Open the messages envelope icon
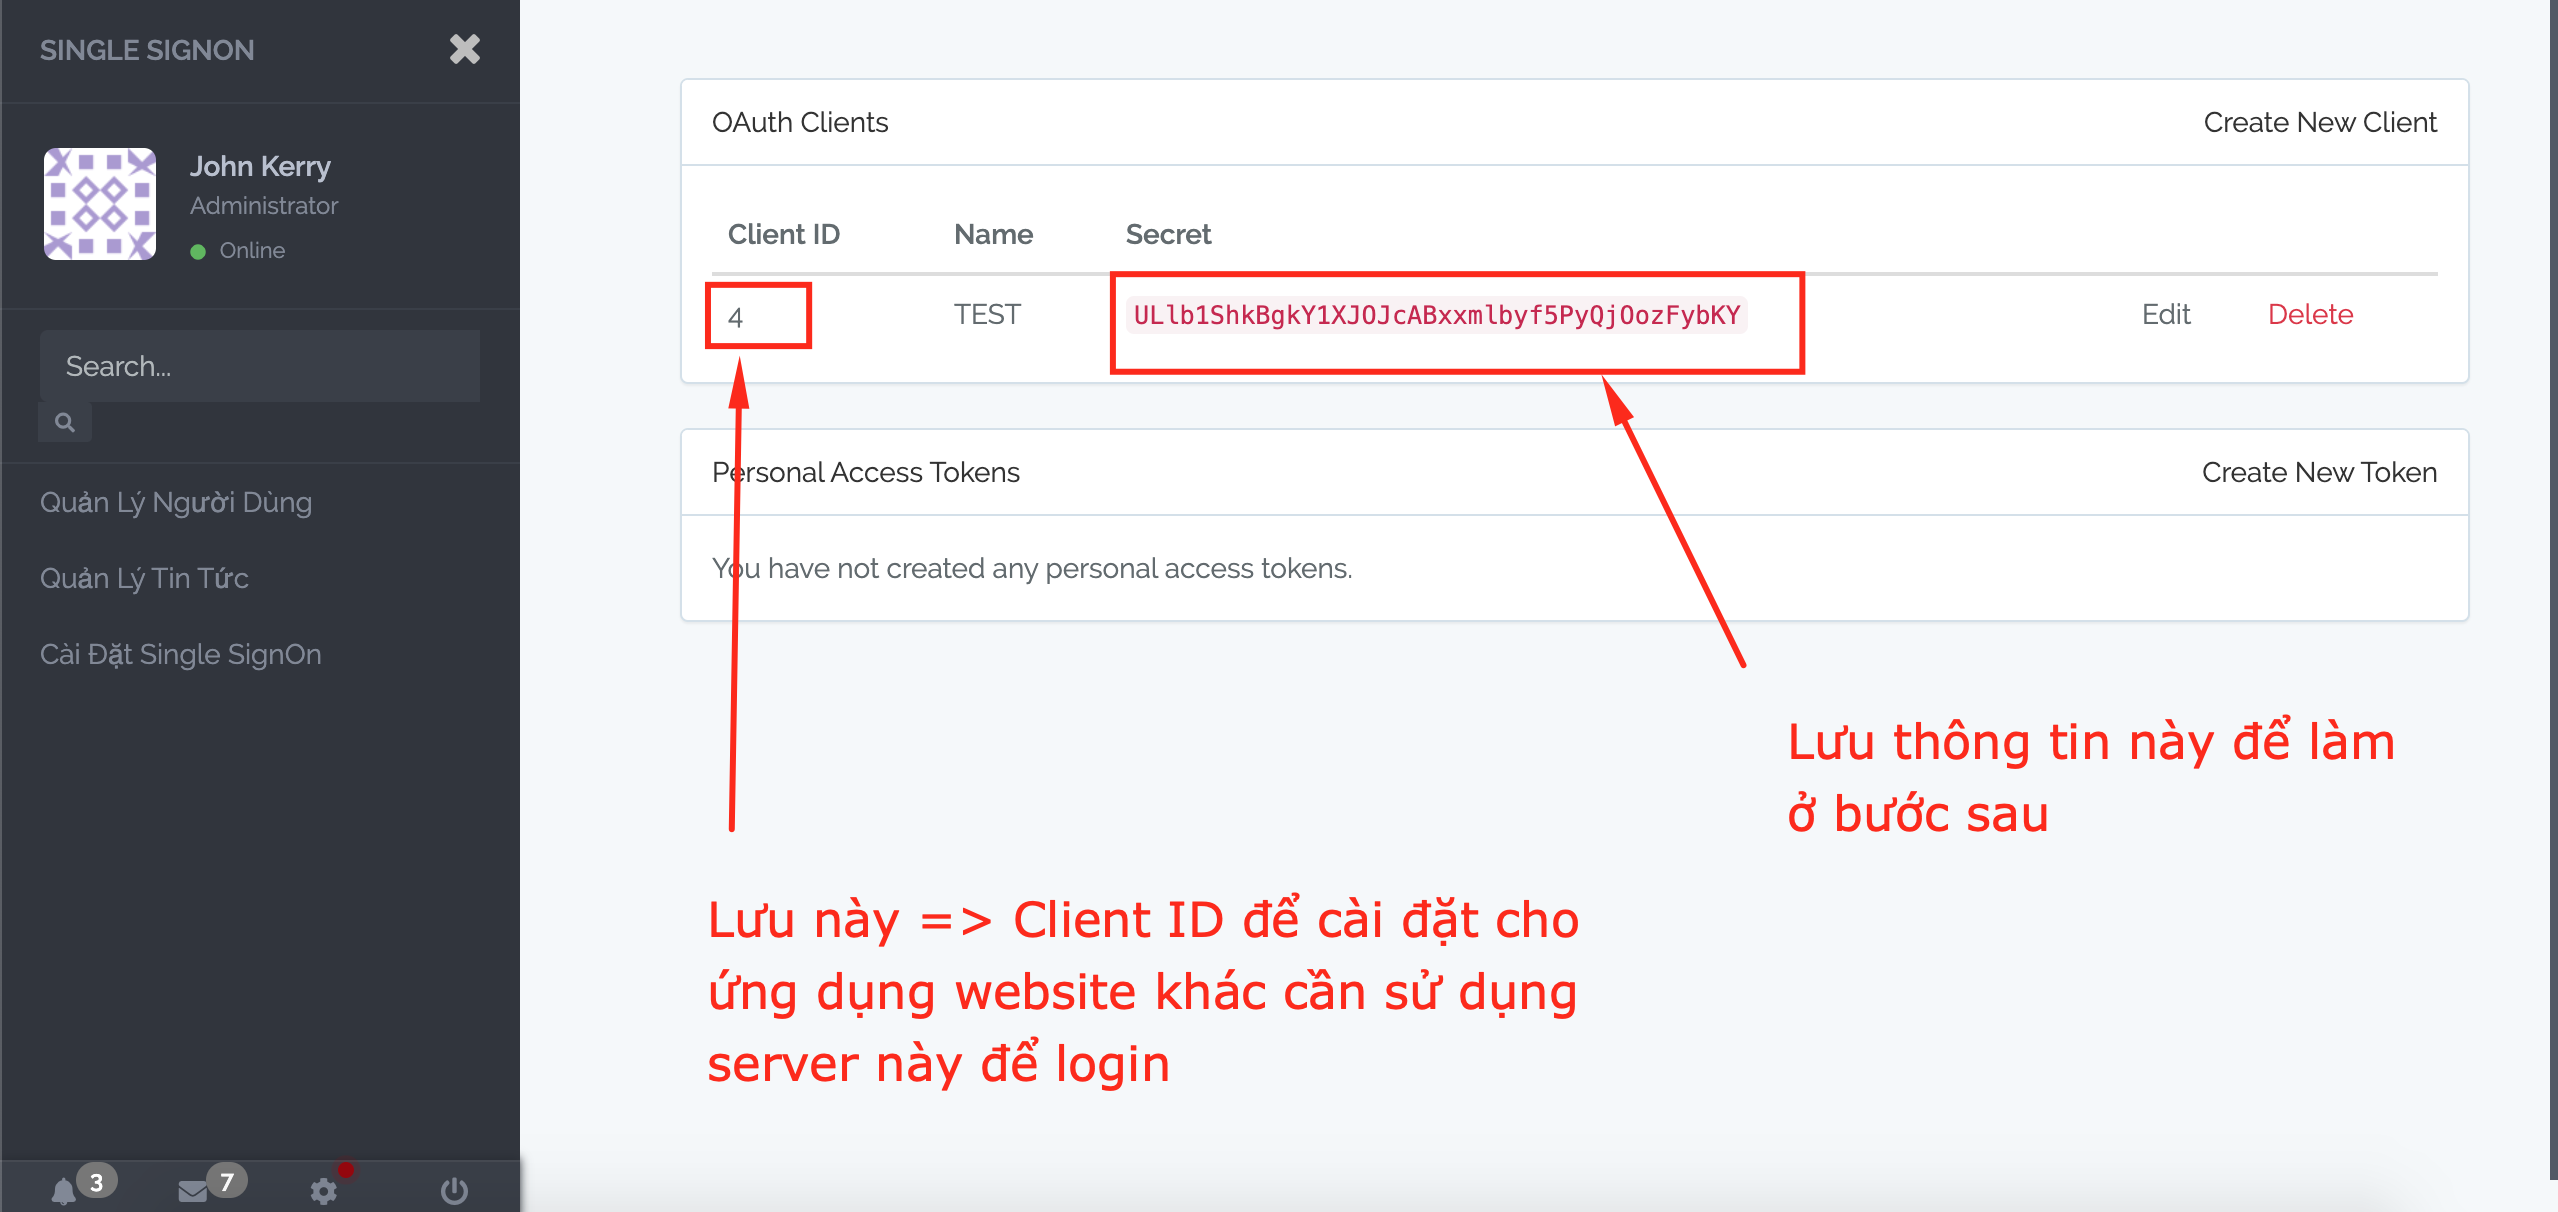This screenshot has width=2558, height=1212. coord(192,1190)
